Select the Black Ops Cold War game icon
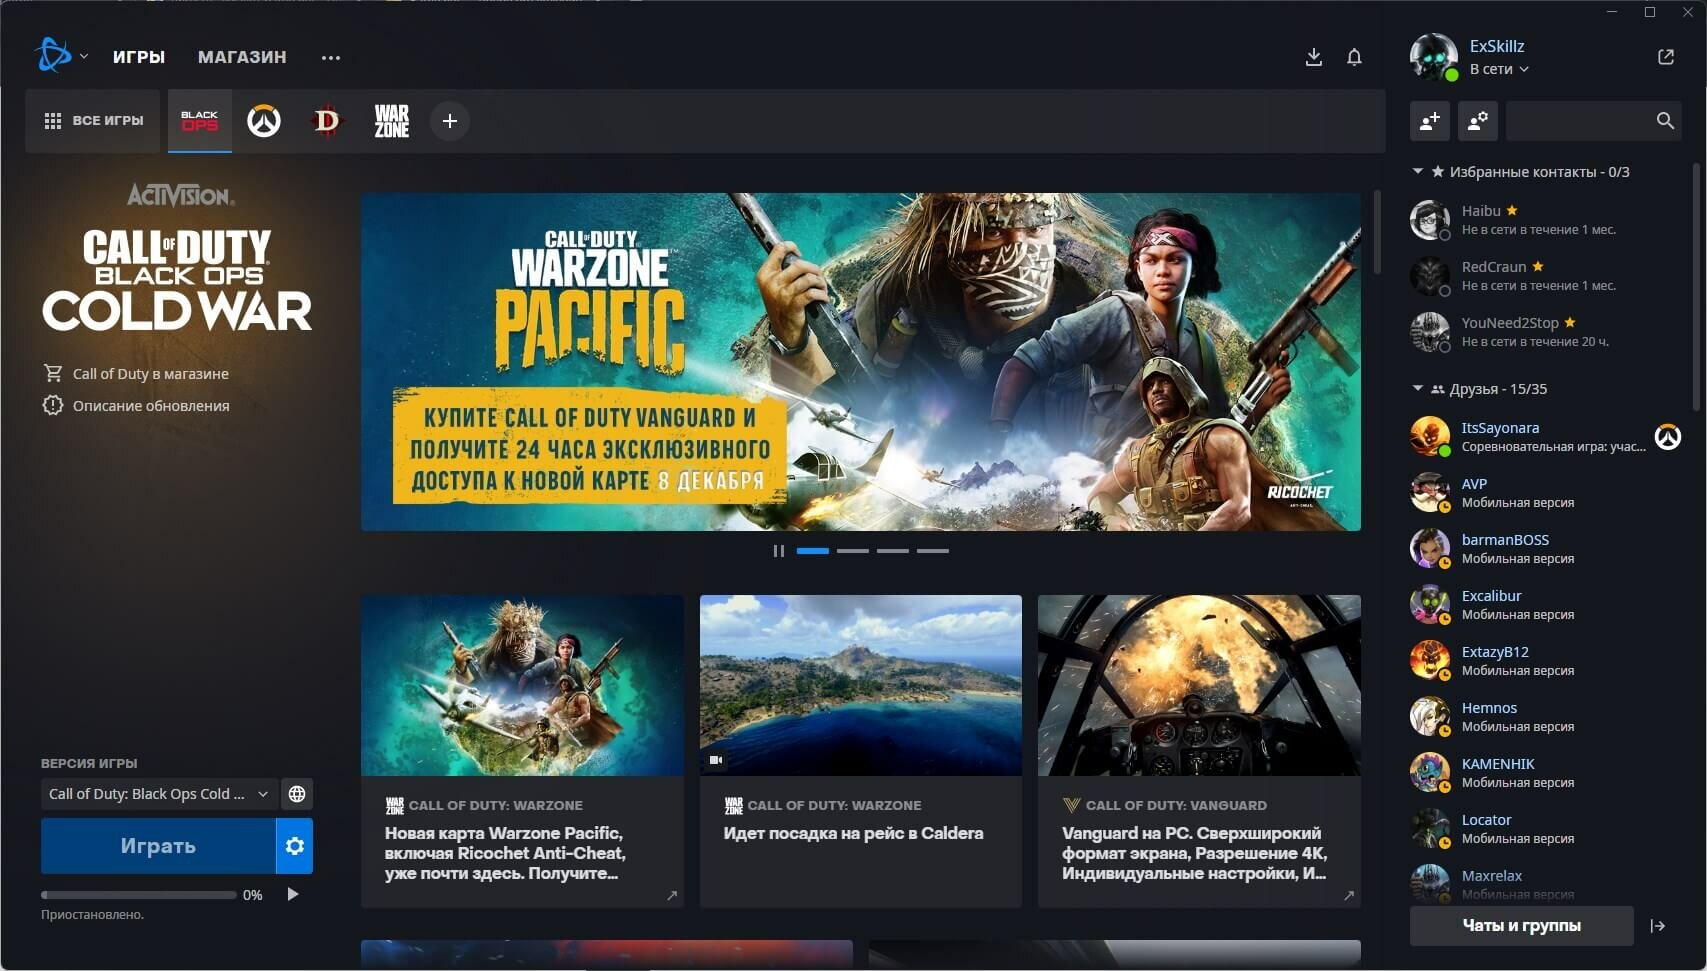1707x971 pixels. point(200,121)
